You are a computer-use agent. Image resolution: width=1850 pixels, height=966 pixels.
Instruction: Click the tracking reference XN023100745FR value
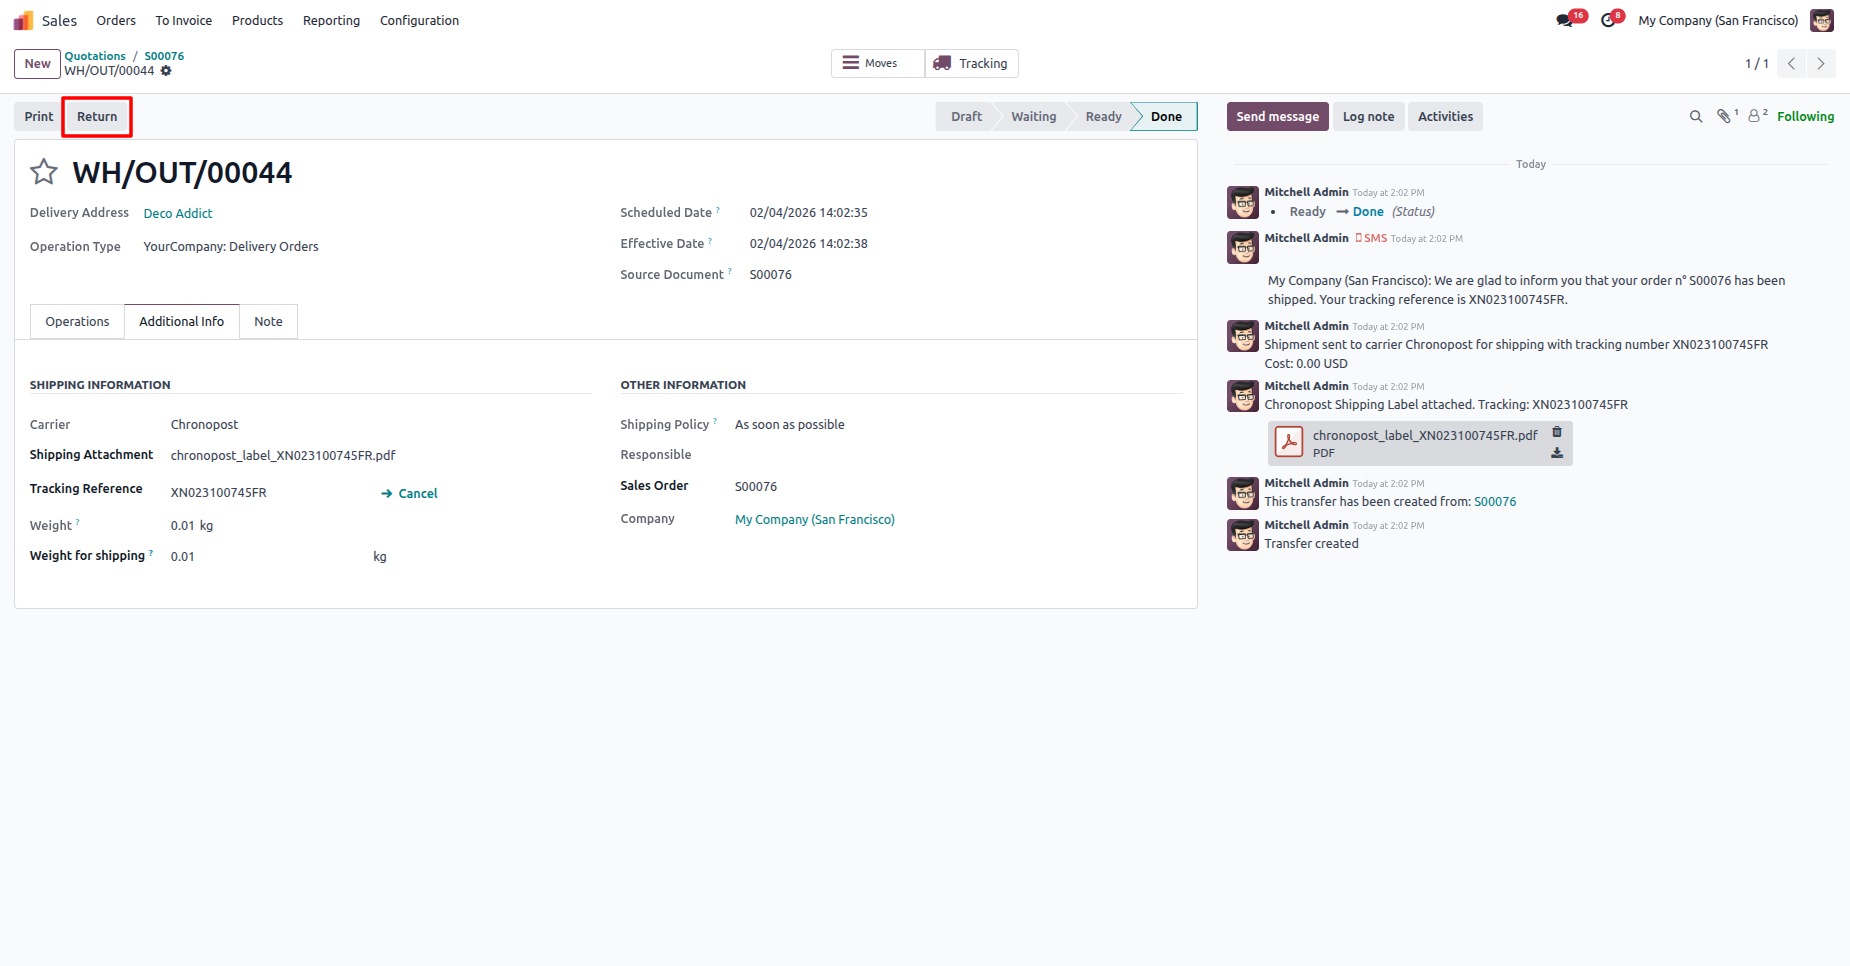219,493
